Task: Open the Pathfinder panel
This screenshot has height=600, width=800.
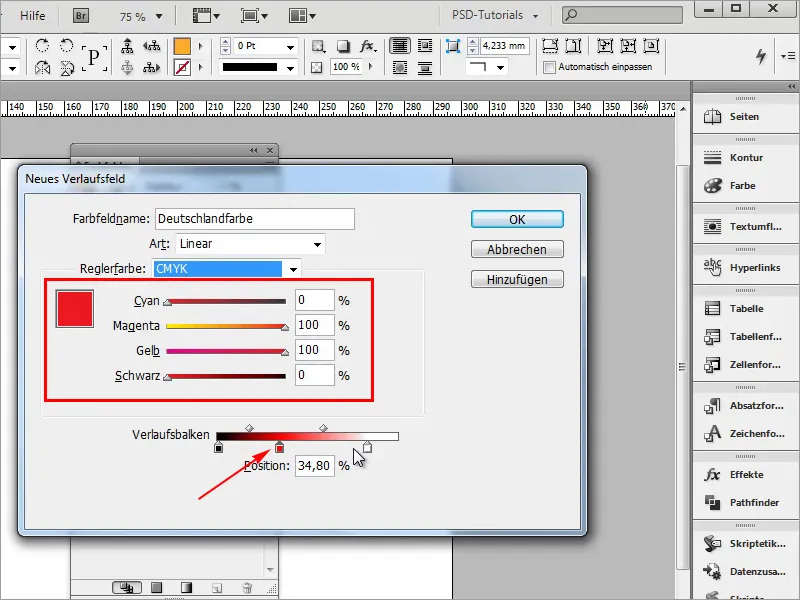Action: pyautogui.click(x=744, y=501)
